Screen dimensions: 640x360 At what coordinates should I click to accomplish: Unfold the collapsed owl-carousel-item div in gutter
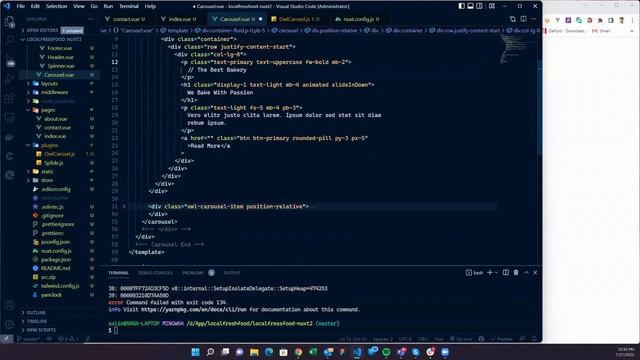point(124,207)
